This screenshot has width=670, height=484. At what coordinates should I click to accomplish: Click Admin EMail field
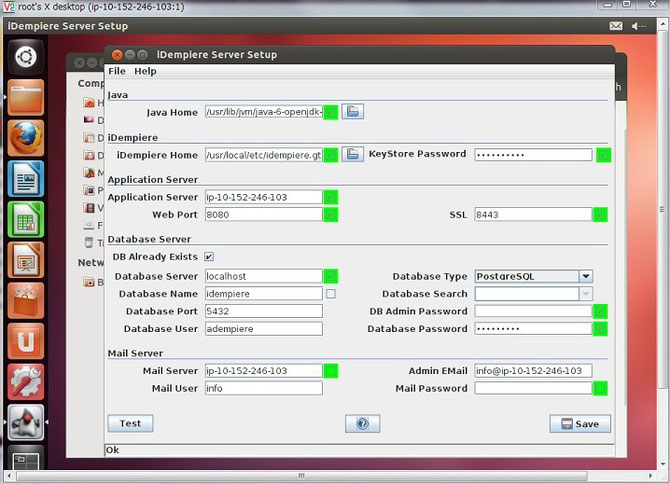(533, 371)
